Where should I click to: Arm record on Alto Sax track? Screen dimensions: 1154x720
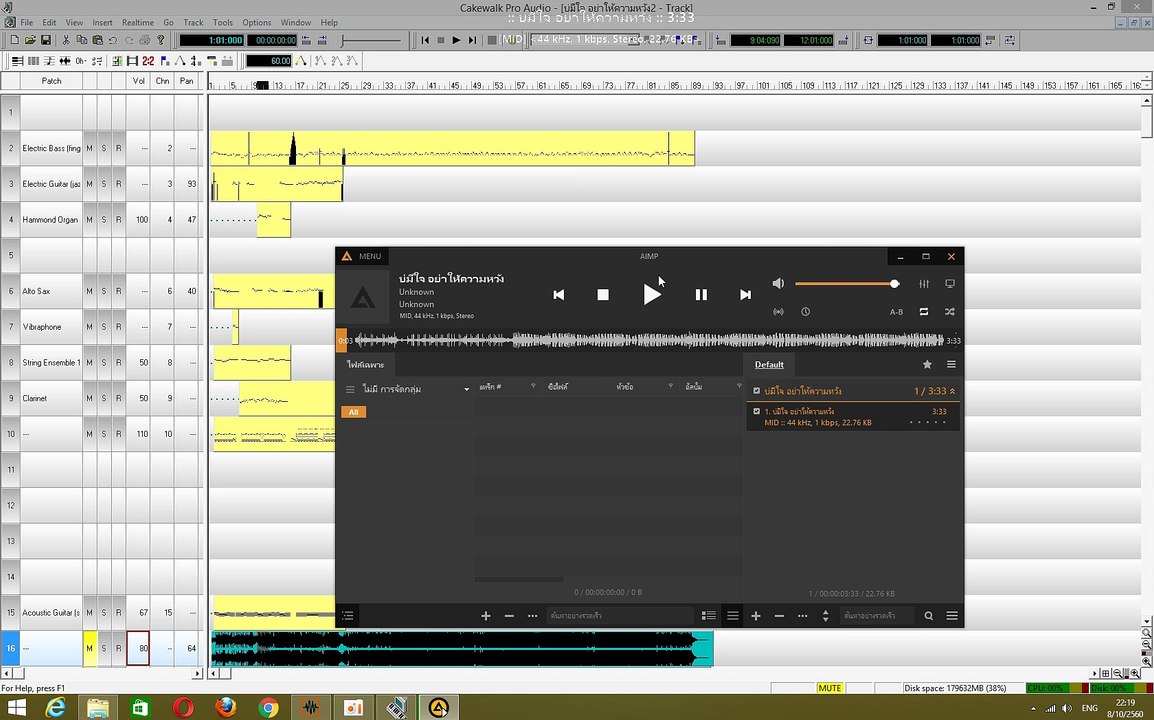118,291
